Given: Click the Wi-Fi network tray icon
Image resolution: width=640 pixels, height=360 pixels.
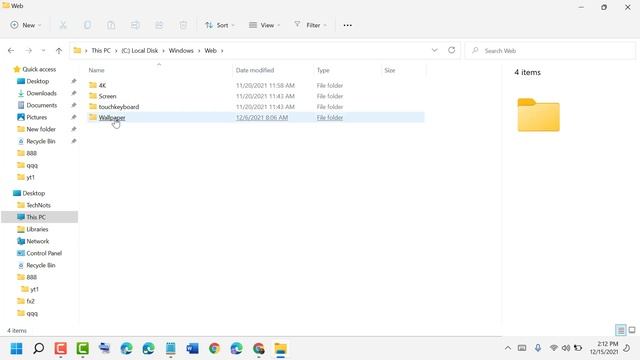Looking at the screenshot, I should 553,348.
